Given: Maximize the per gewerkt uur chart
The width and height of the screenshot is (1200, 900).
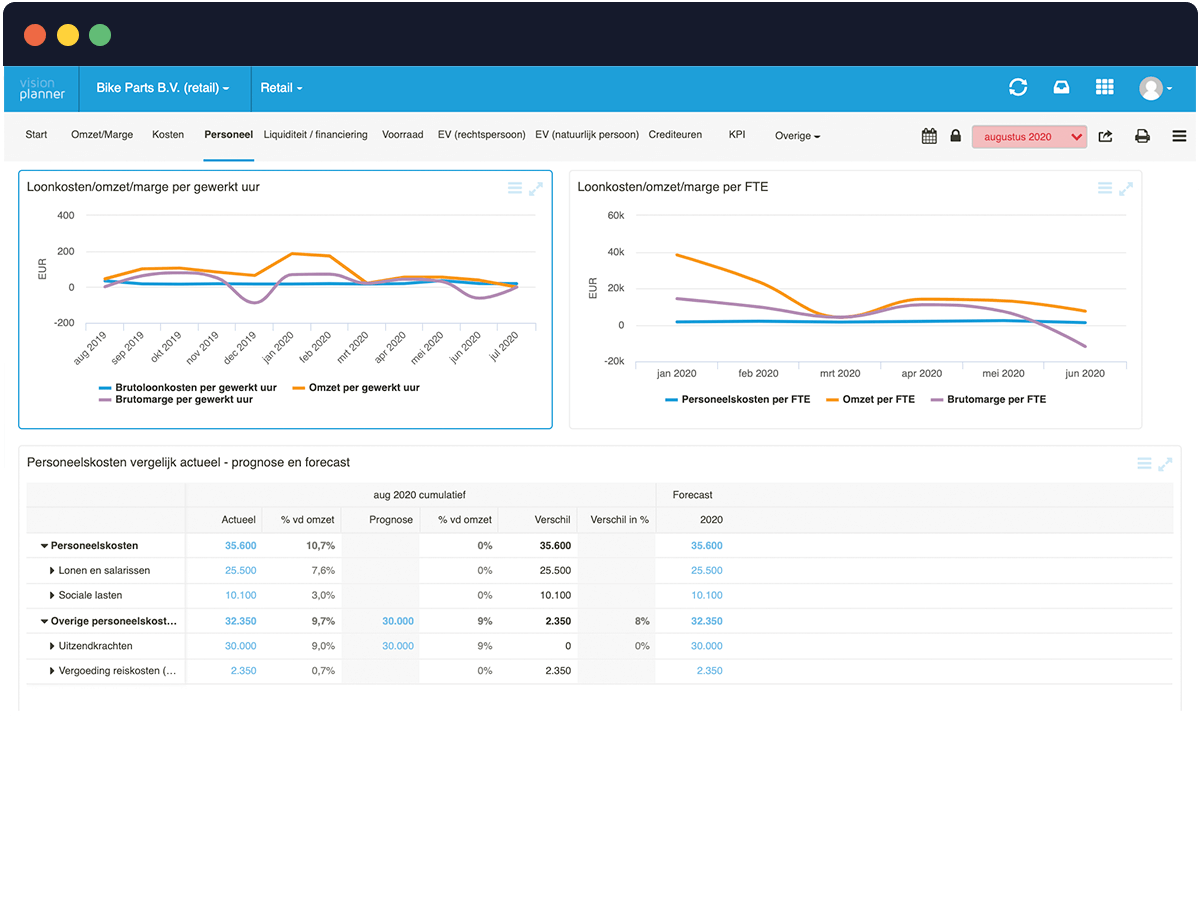Looking at the screenshot, I should (536, 188).
